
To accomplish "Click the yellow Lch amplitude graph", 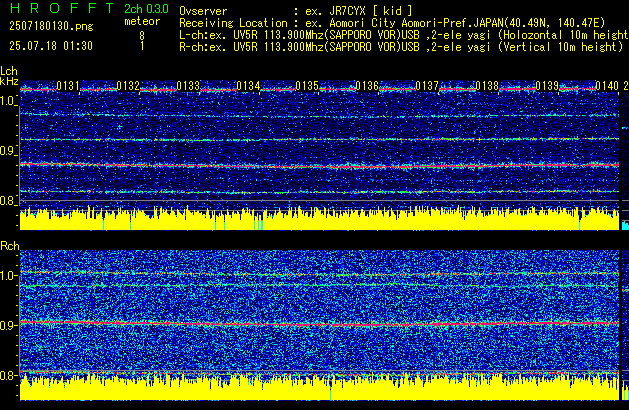I will point(319,218).
